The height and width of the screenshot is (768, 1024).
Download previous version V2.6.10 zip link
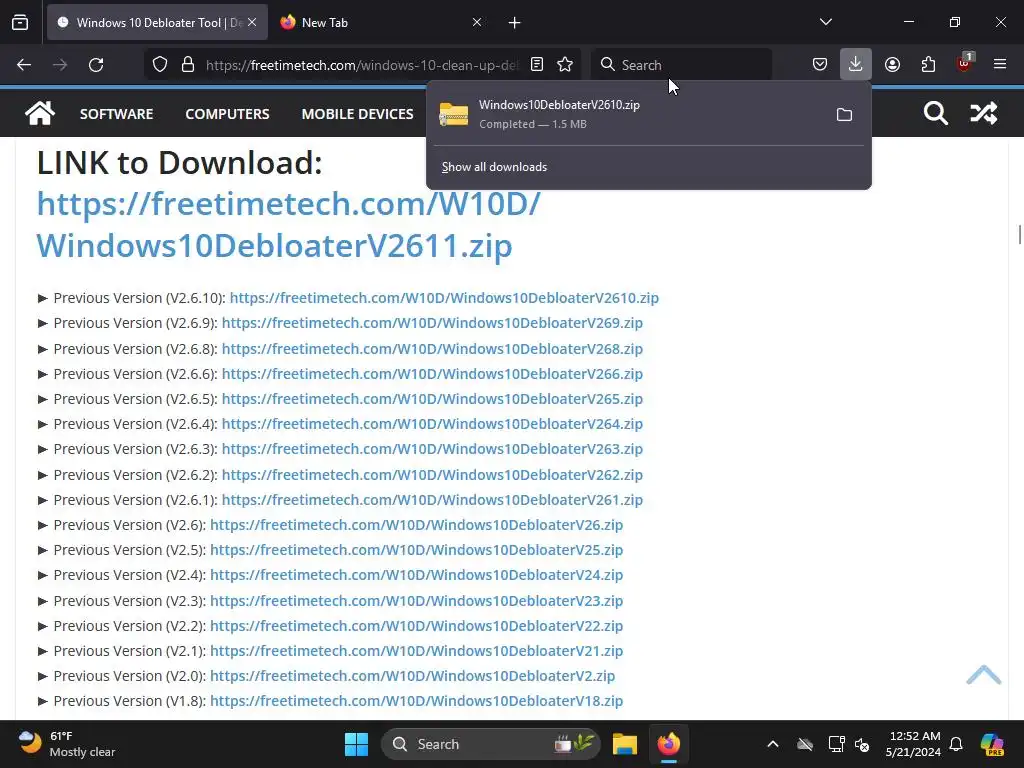coord(444,298)
